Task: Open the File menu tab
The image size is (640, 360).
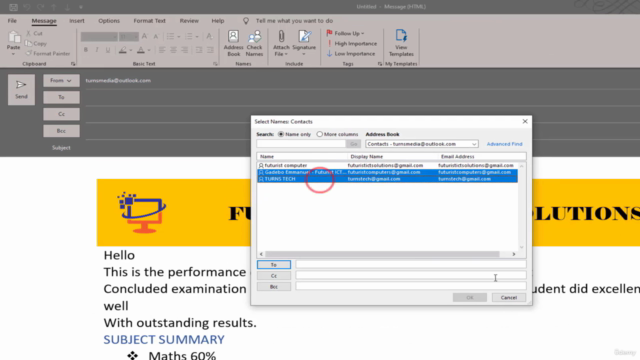Action: point(12,21)
